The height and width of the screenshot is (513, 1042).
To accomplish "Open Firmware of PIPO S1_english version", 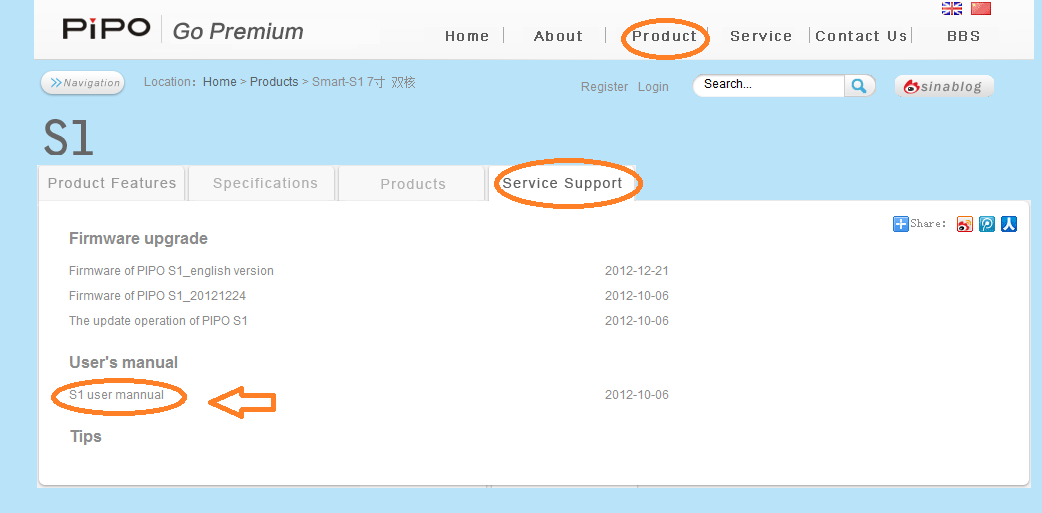I will coord(171,271).
